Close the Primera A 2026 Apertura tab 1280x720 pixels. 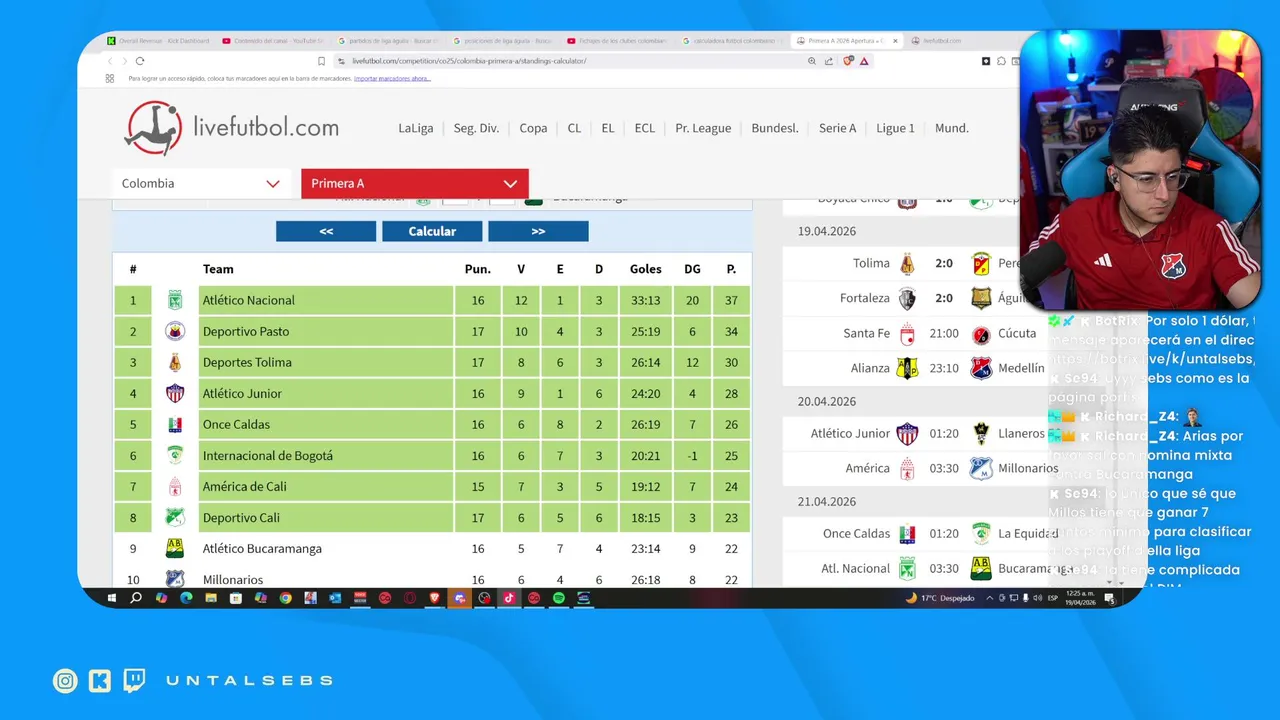895,41
